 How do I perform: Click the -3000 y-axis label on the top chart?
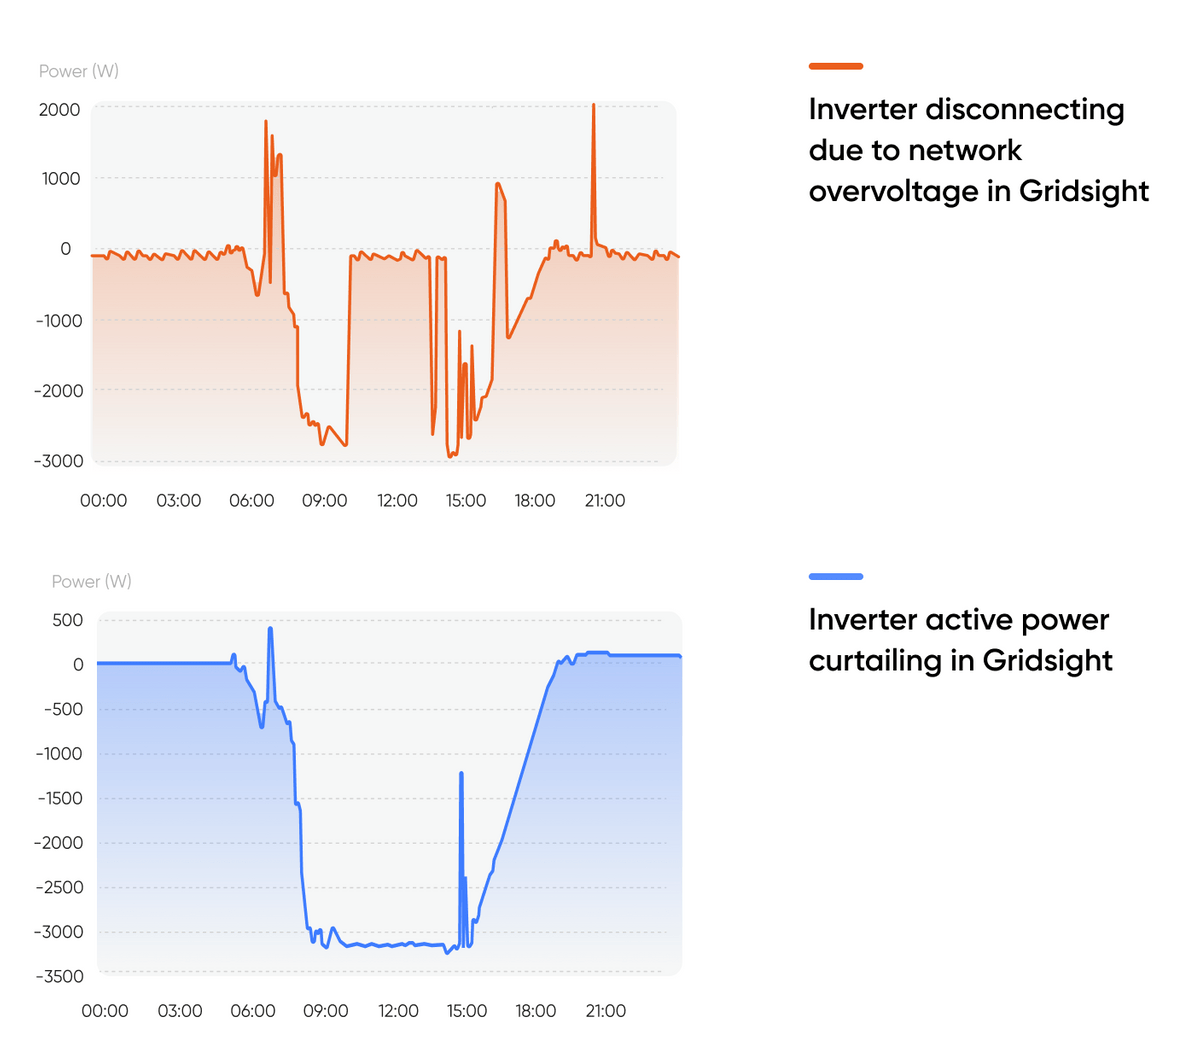58,461
